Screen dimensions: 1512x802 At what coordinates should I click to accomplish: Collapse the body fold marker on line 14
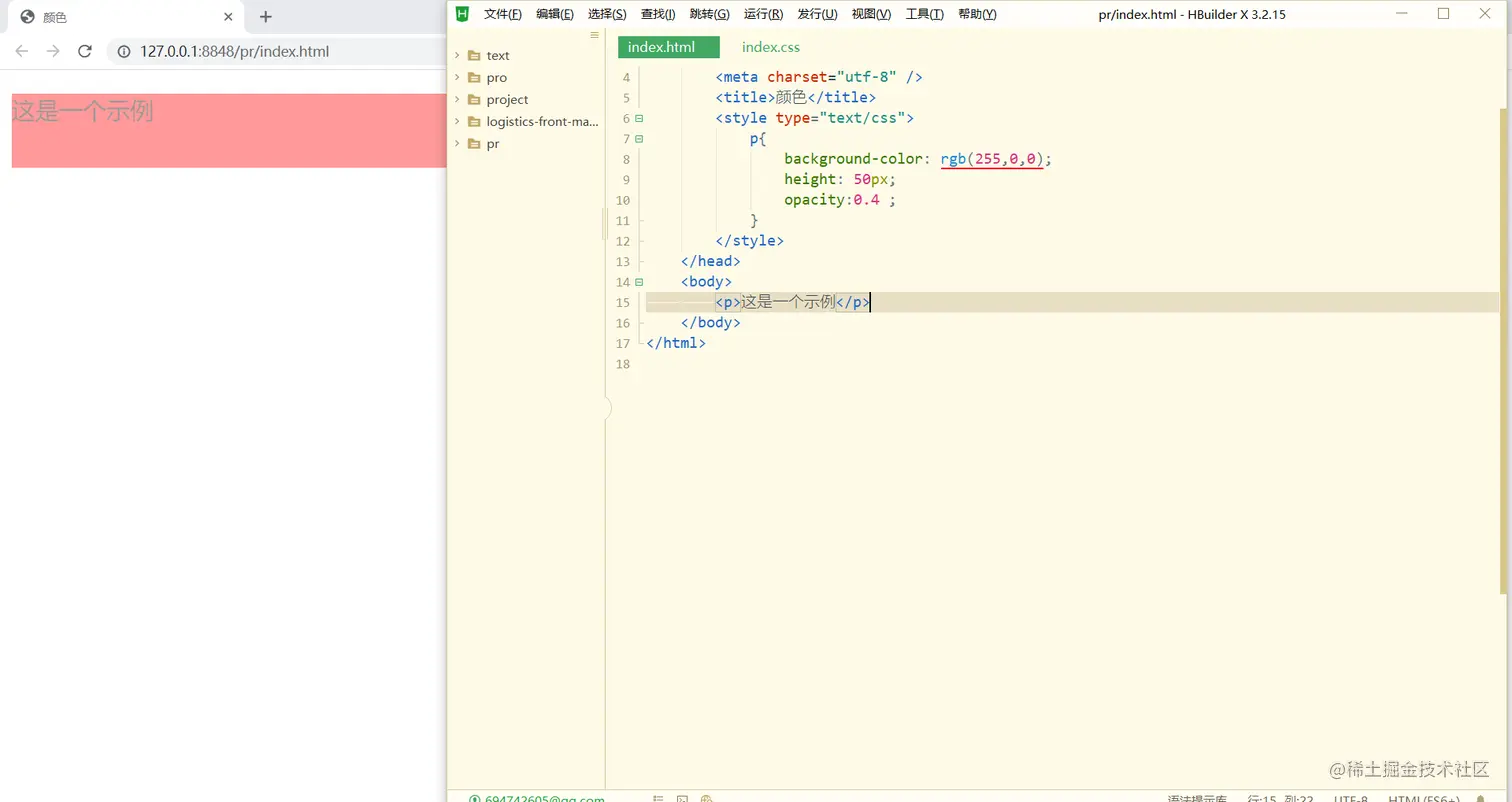point(639,282)
